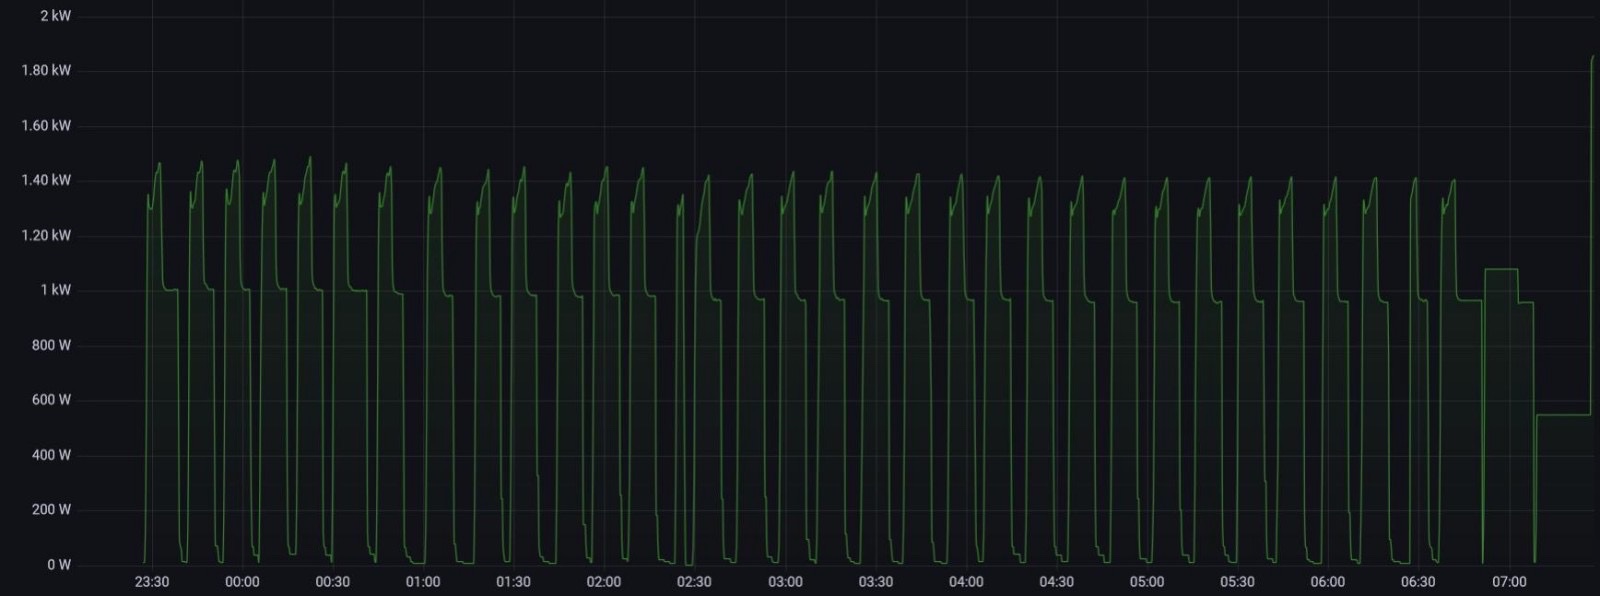Click the 1.80 kW y-axis label
The image size is (1600, 596).
tap(46, 71)
